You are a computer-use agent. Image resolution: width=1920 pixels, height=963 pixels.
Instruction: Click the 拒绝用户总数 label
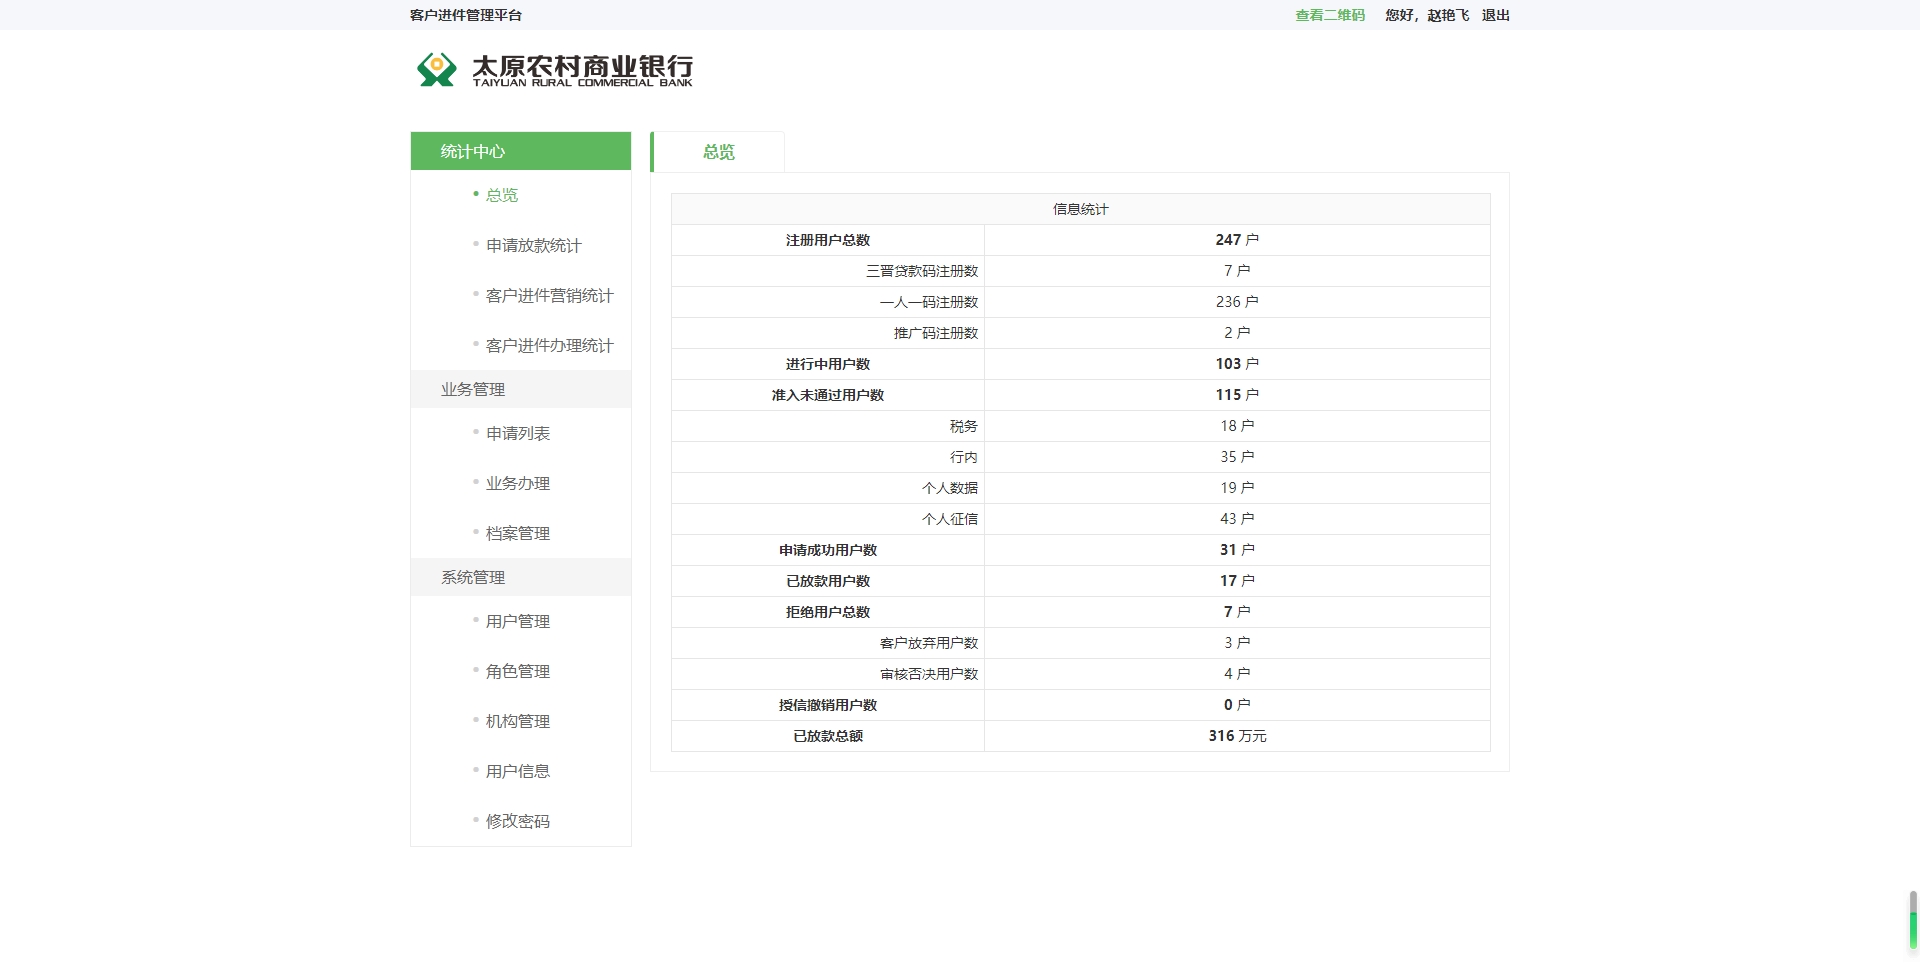pyautogui.click(x=828, y=612)
